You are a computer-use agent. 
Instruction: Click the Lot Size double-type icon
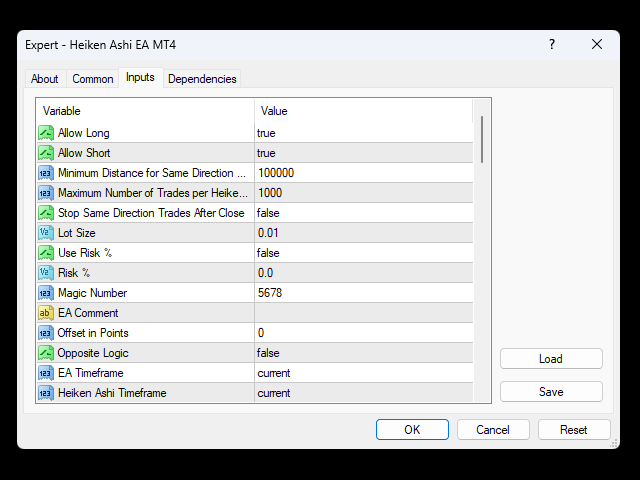(46, 233)
